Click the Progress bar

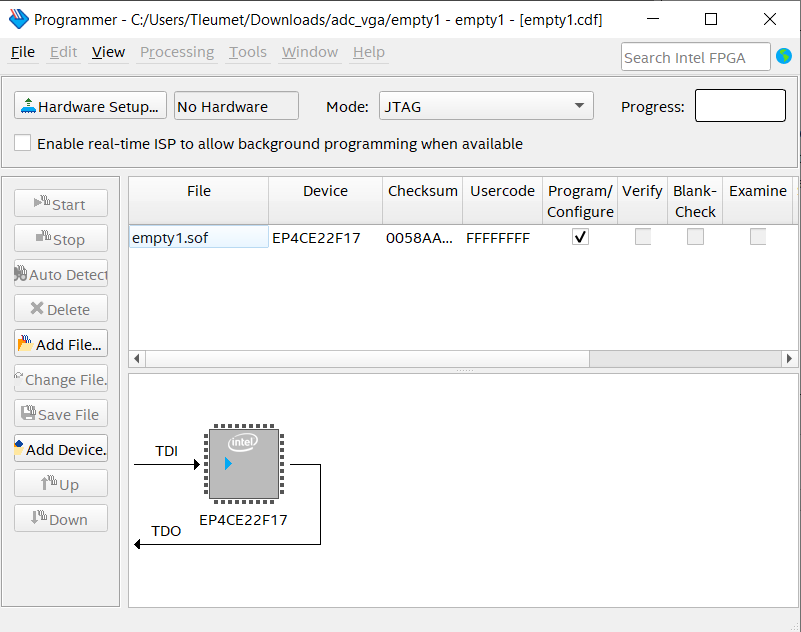pyautogui.click(x=740, y=106)
